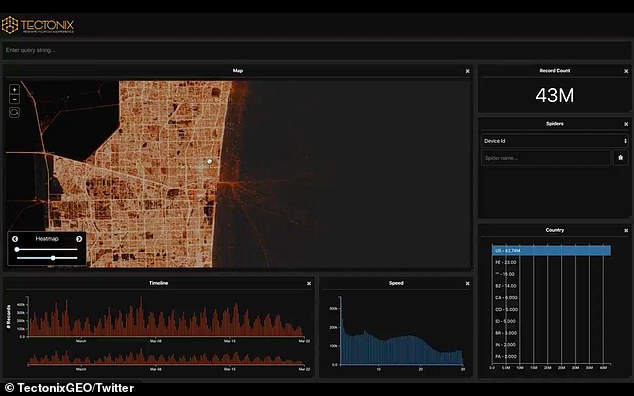
Task: Close the Speed panel
Action: 467,284
